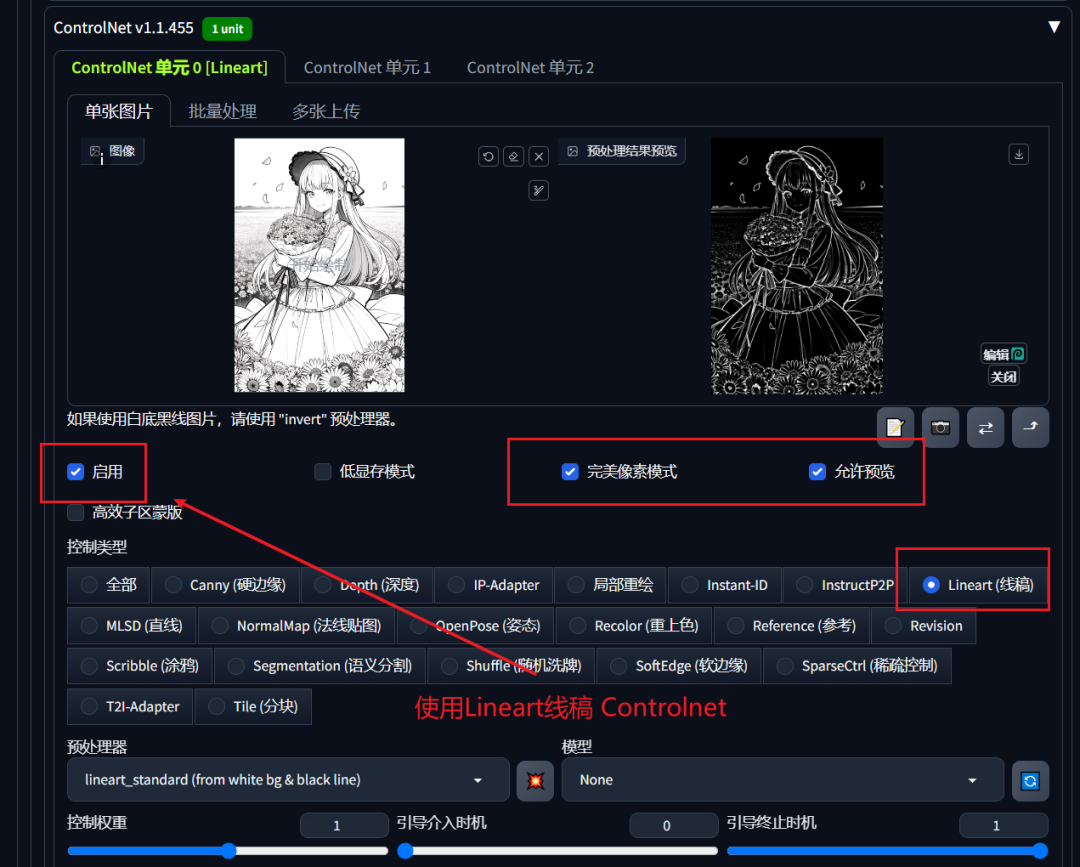Download the preprocessor preview image

[1019, 154]
